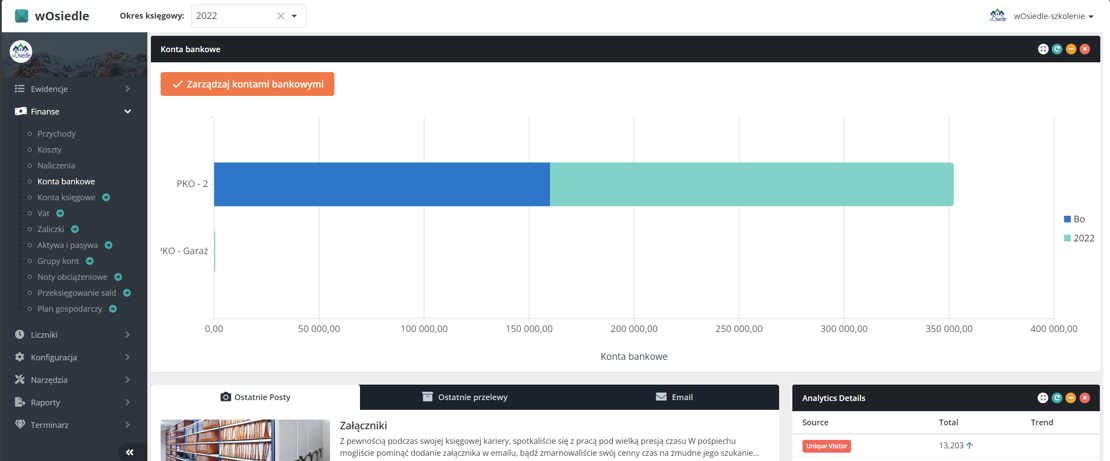Click the refresh icon in Konta bankowe panel

click(x=1057, y=49)
